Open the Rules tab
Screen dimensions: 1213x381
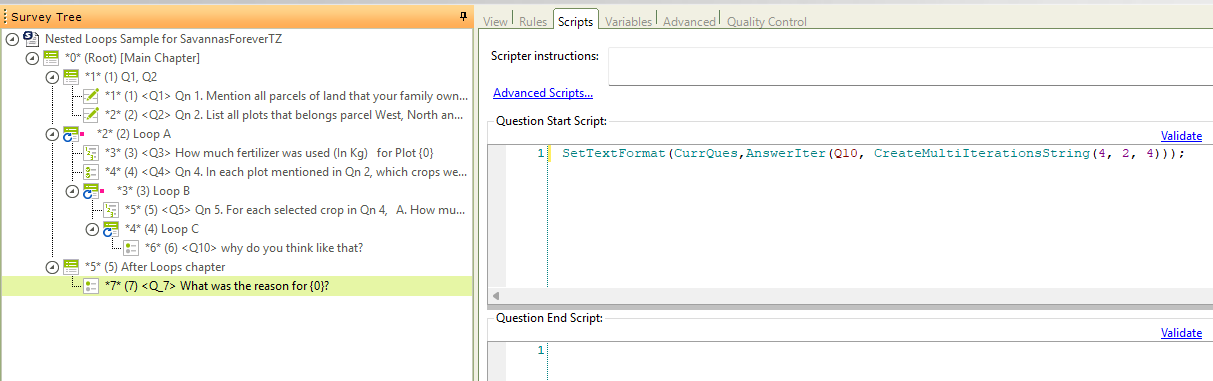click(532, 21)
